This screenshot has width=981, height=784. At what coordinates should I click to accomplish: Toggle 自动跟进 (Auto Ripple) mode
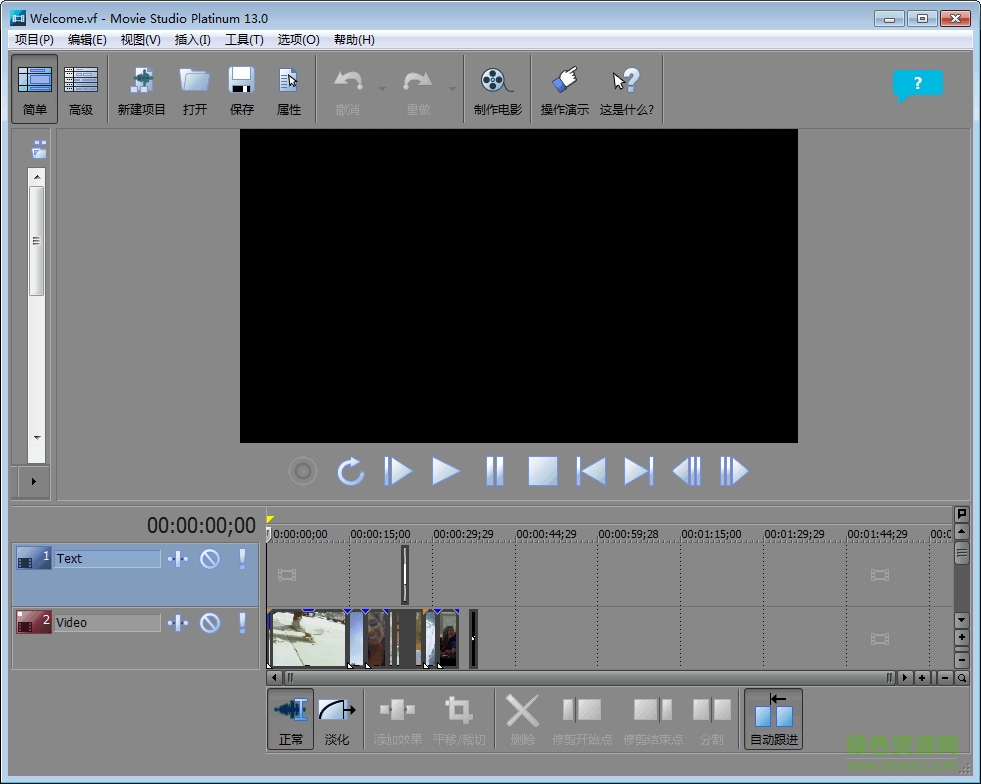click(x=772, y=717)
